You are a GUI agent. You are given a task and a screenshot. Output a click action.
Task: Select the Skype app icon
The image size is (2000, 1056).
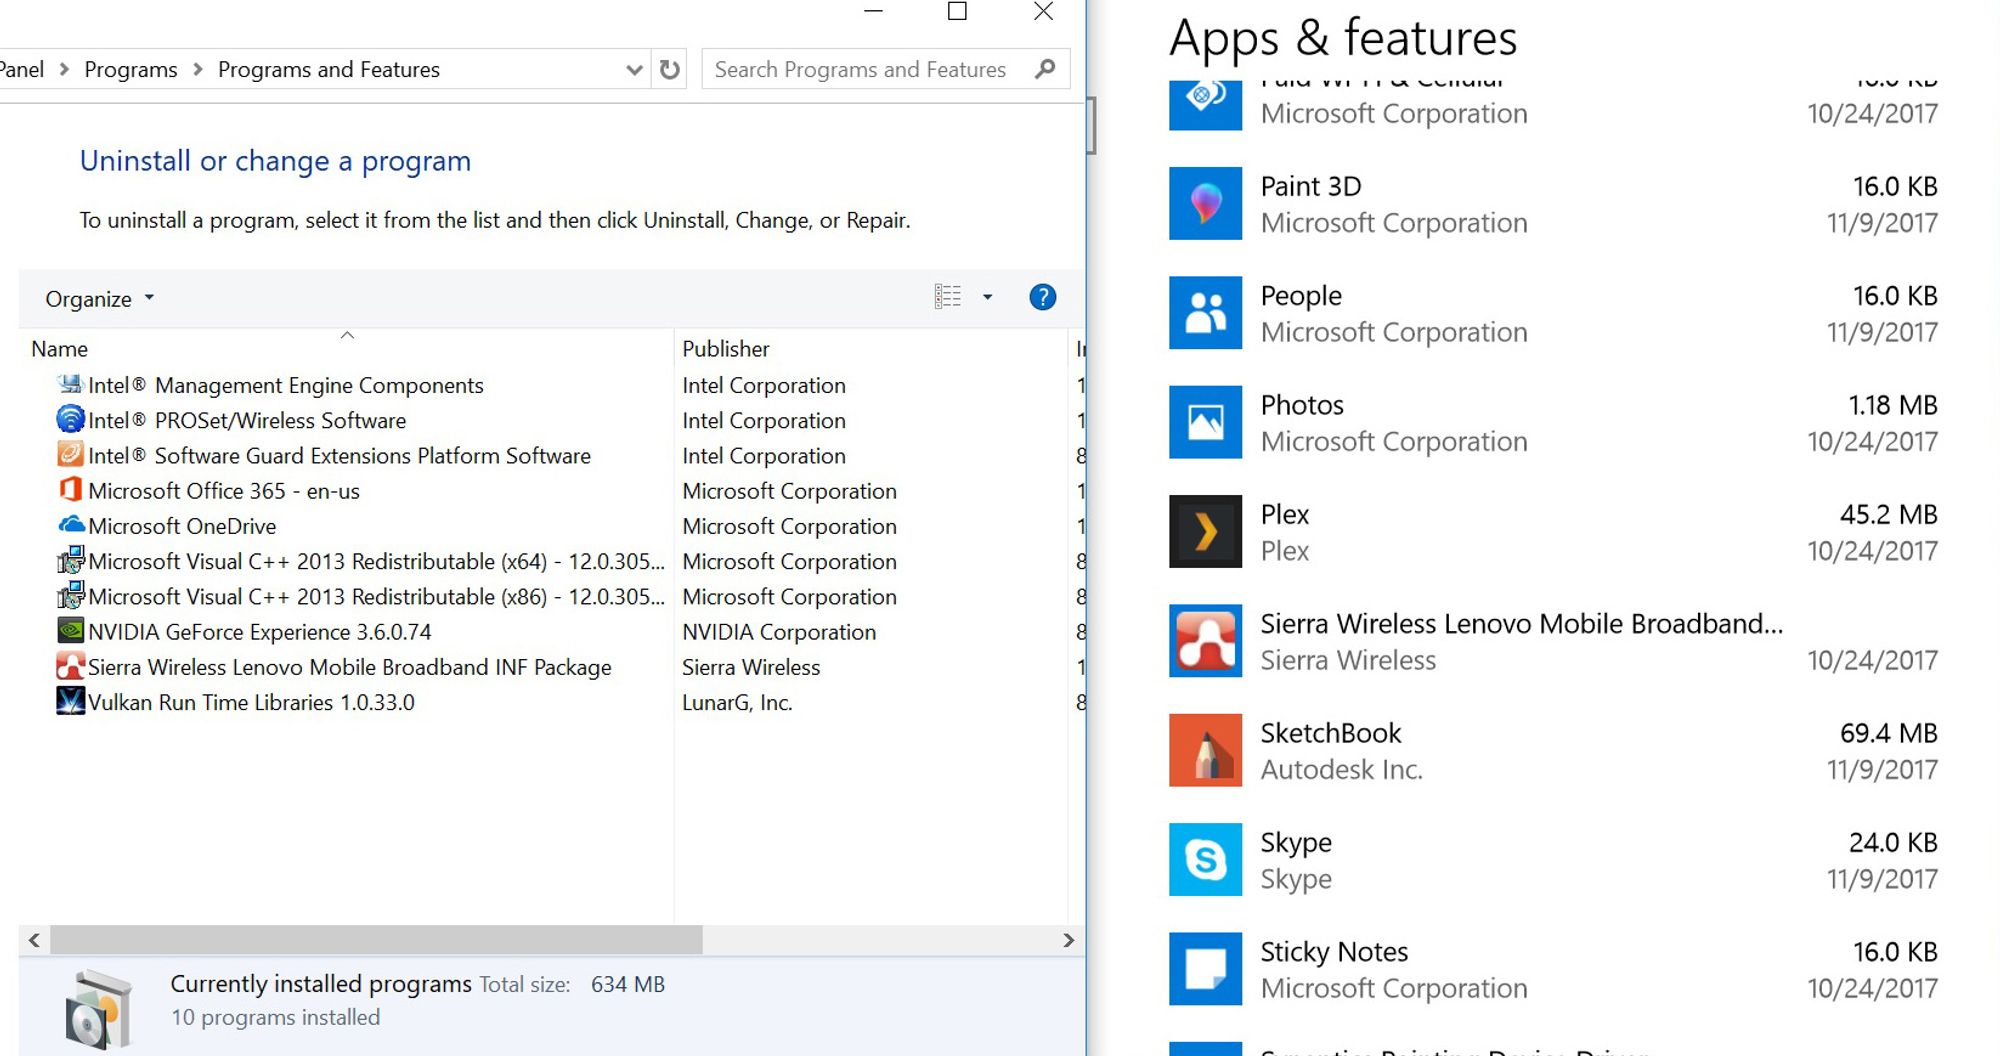[x=1205, y=860]
